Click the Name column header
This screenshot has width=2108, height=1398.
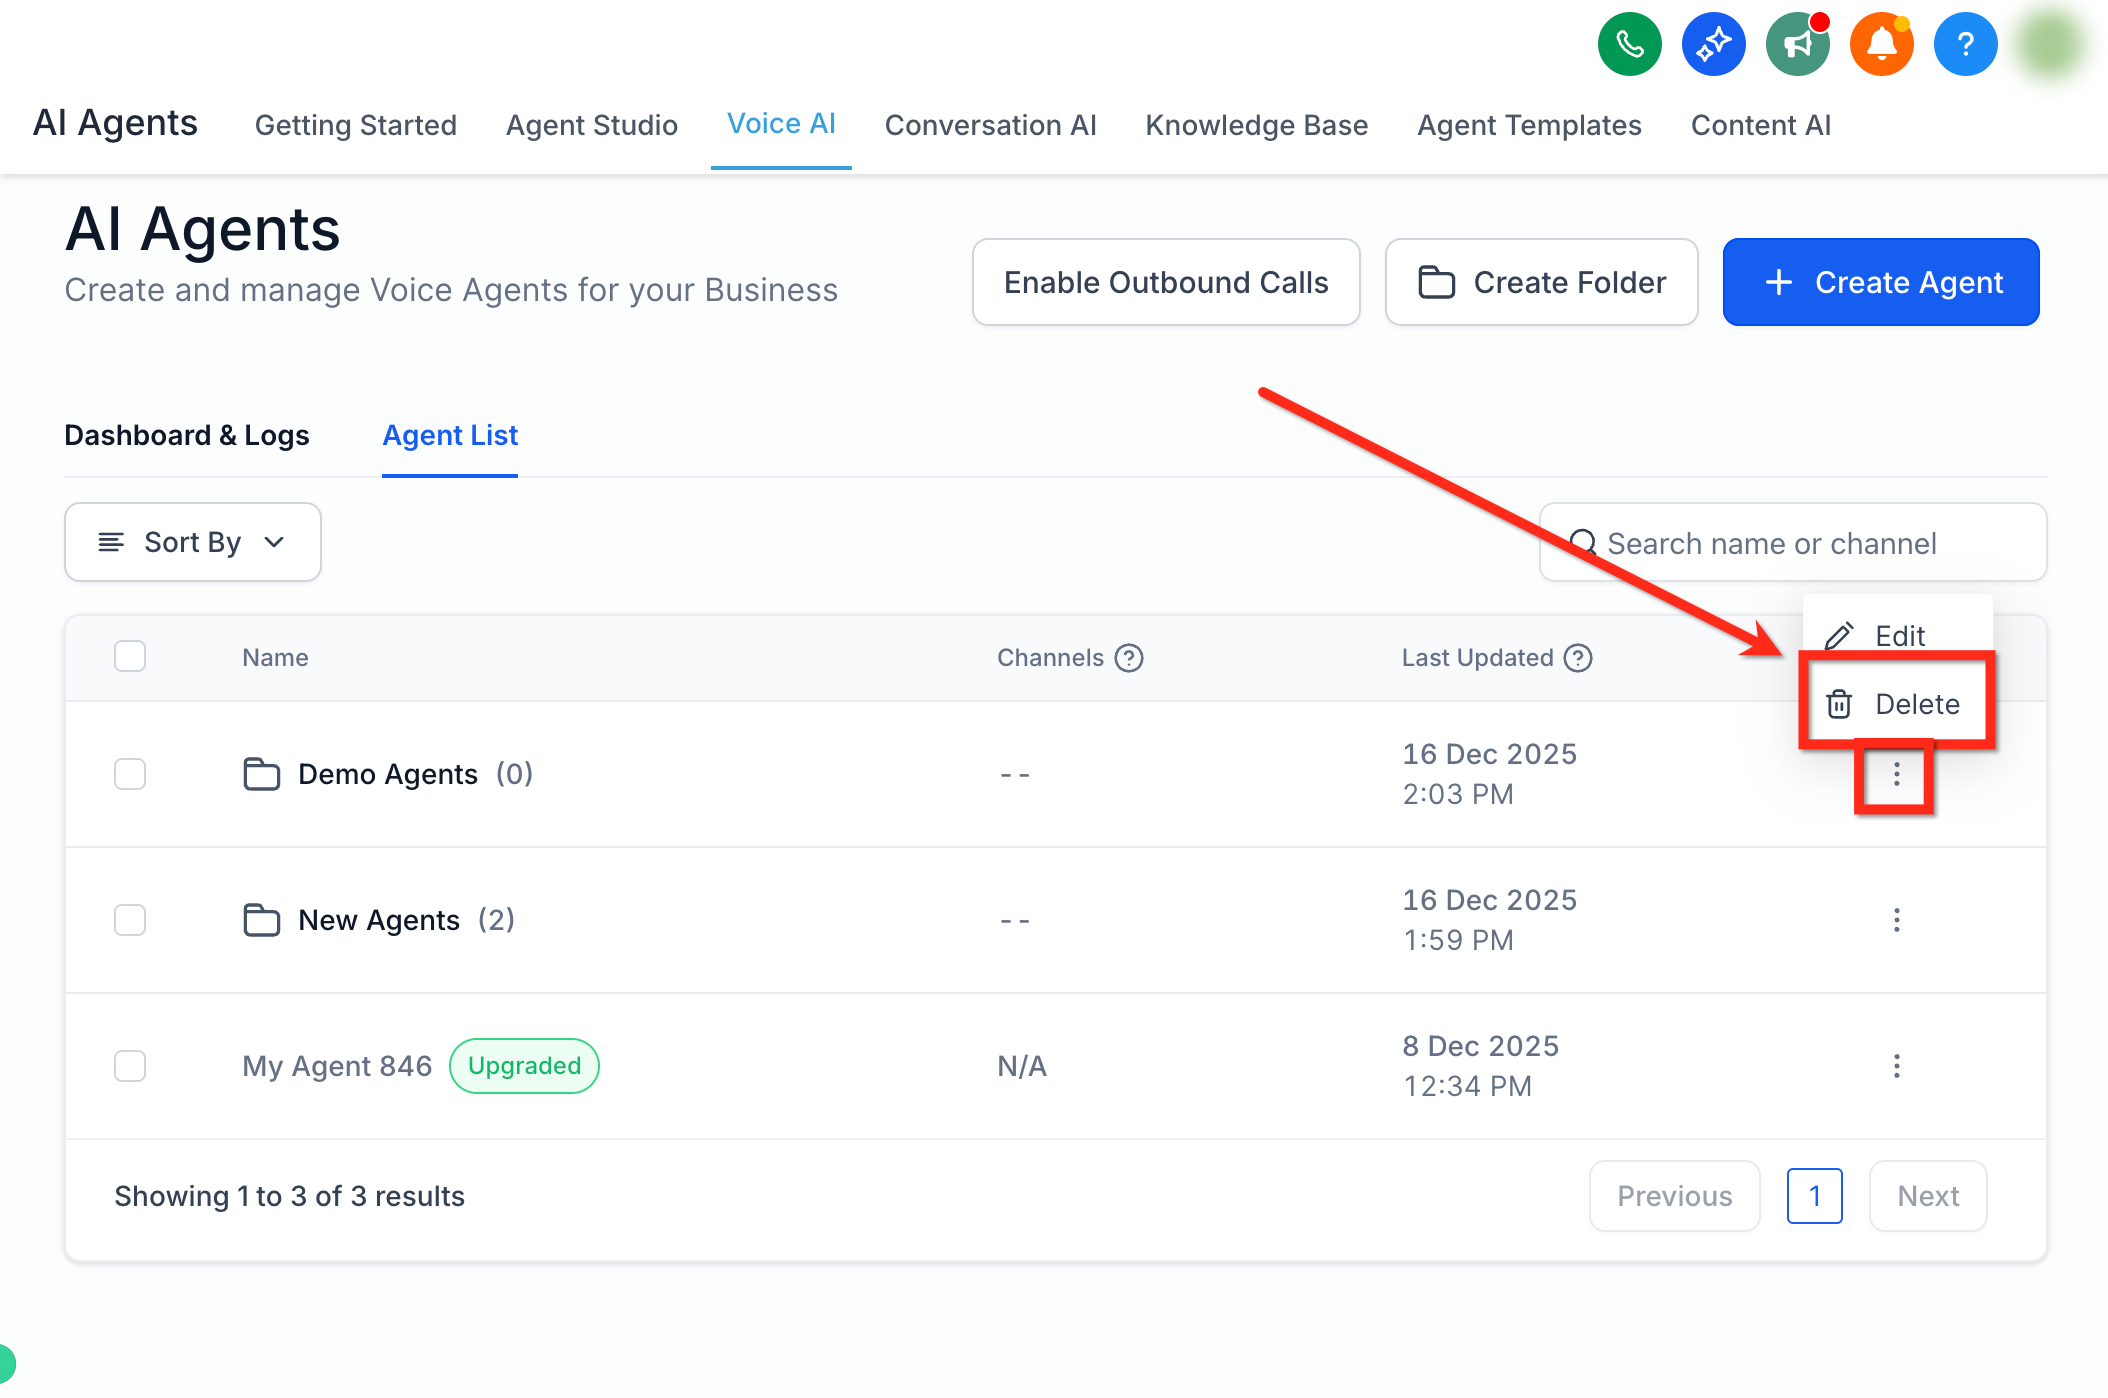[275, 658]
